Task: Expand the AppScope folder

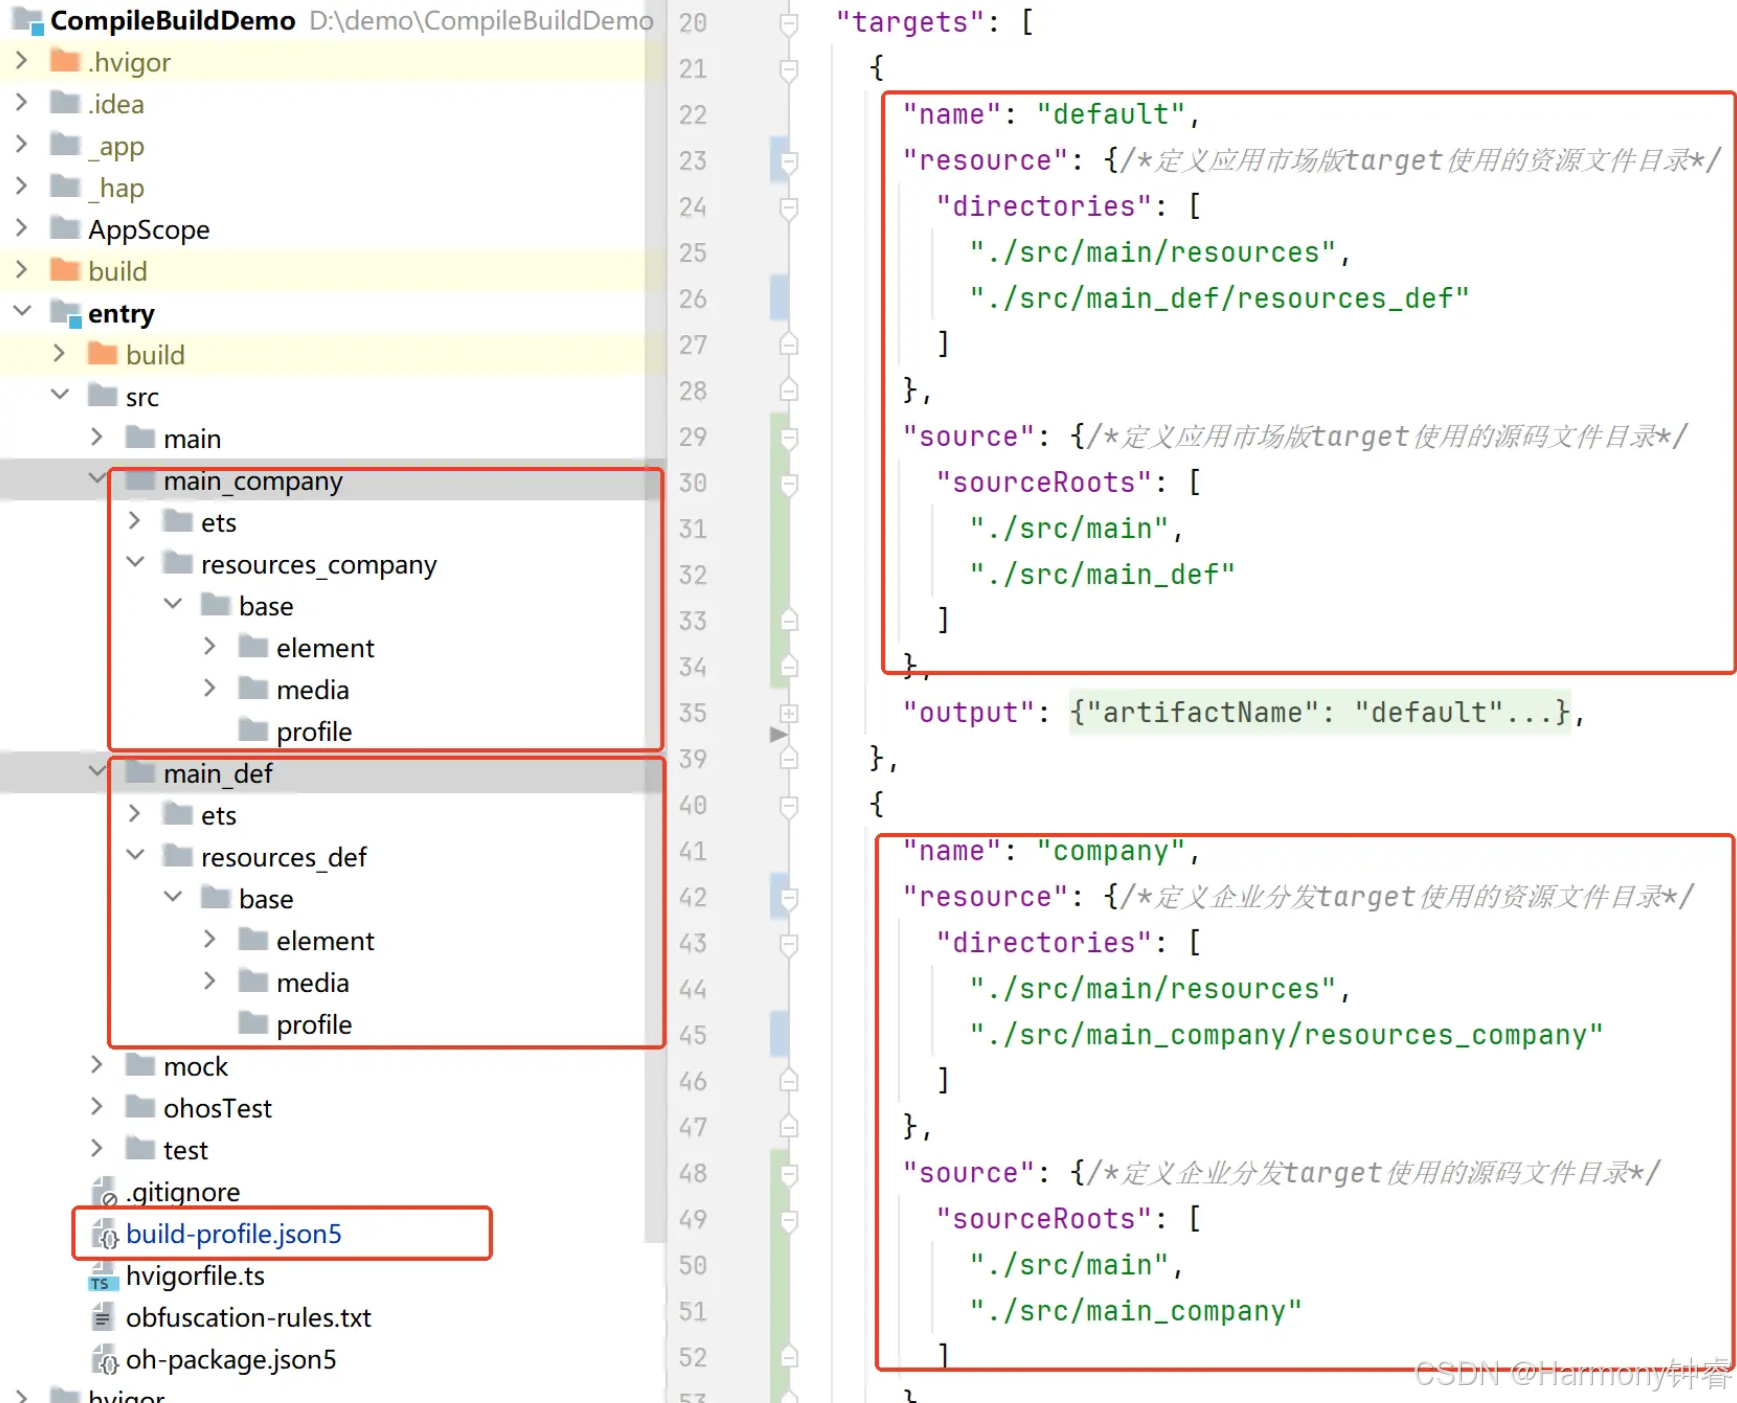Action: tap(21, 229)
